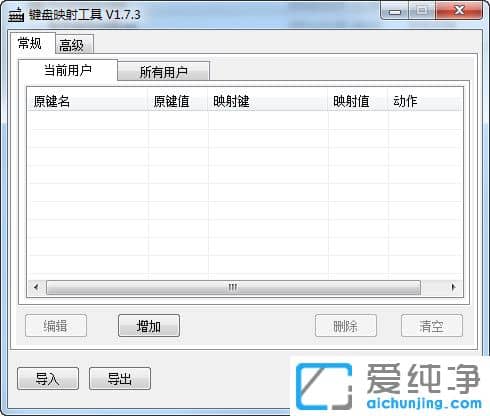Click the 导入 button

[48, 379]
